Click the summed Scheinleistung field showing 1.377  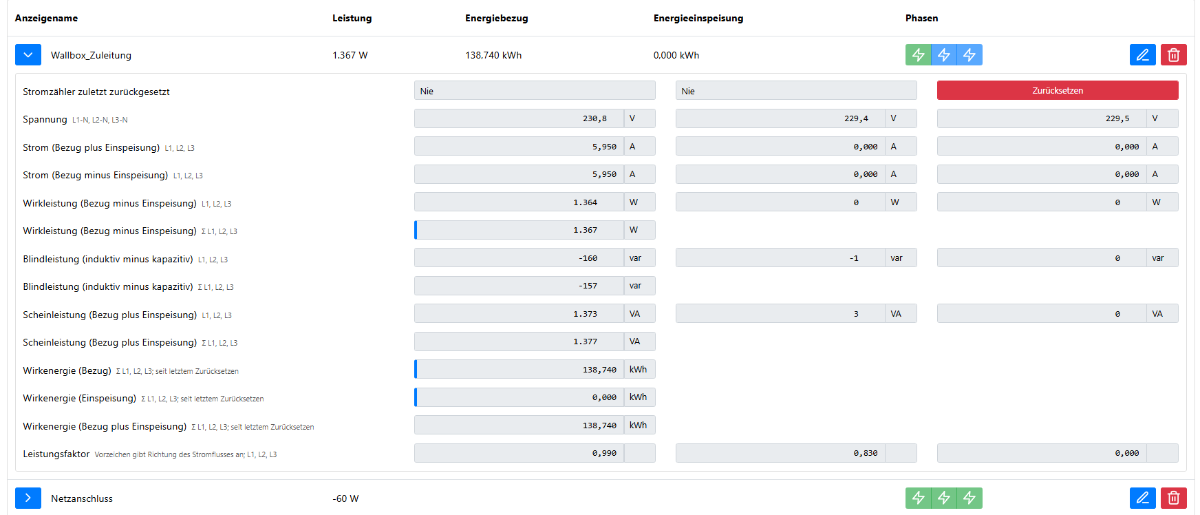click(x=518, y=342)
